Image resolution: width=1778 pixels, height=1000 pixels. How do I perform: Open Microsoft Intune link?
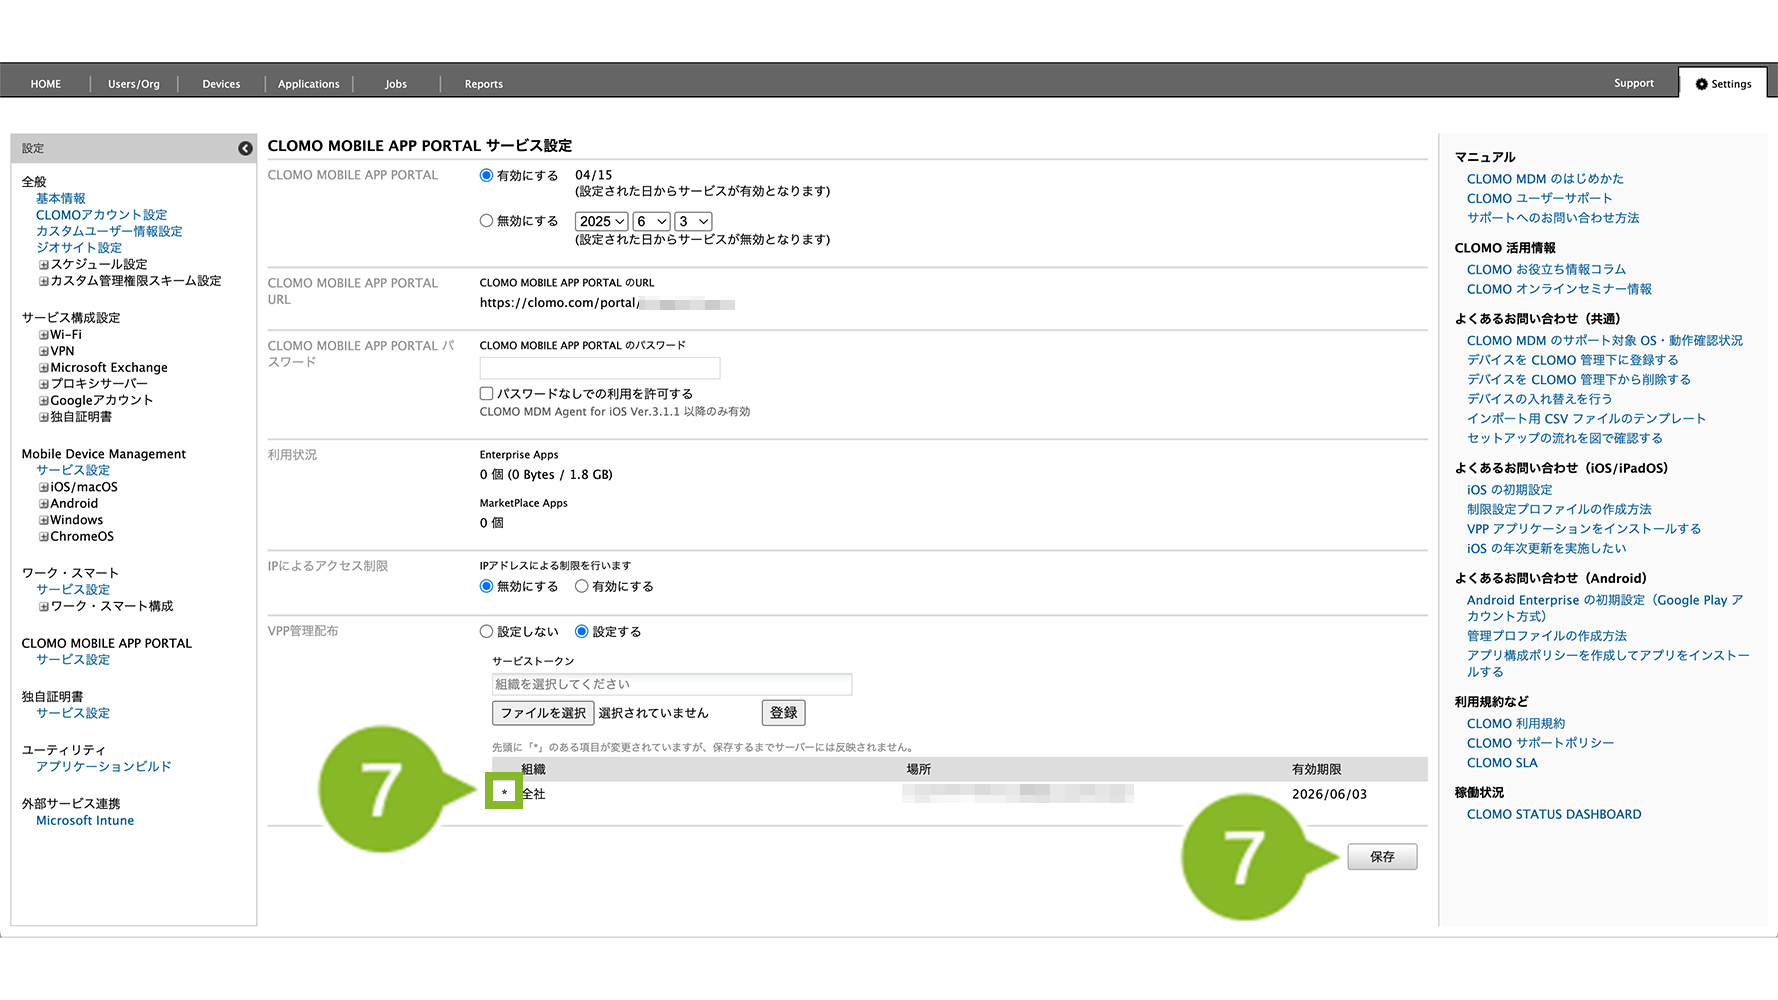(85, 821)
